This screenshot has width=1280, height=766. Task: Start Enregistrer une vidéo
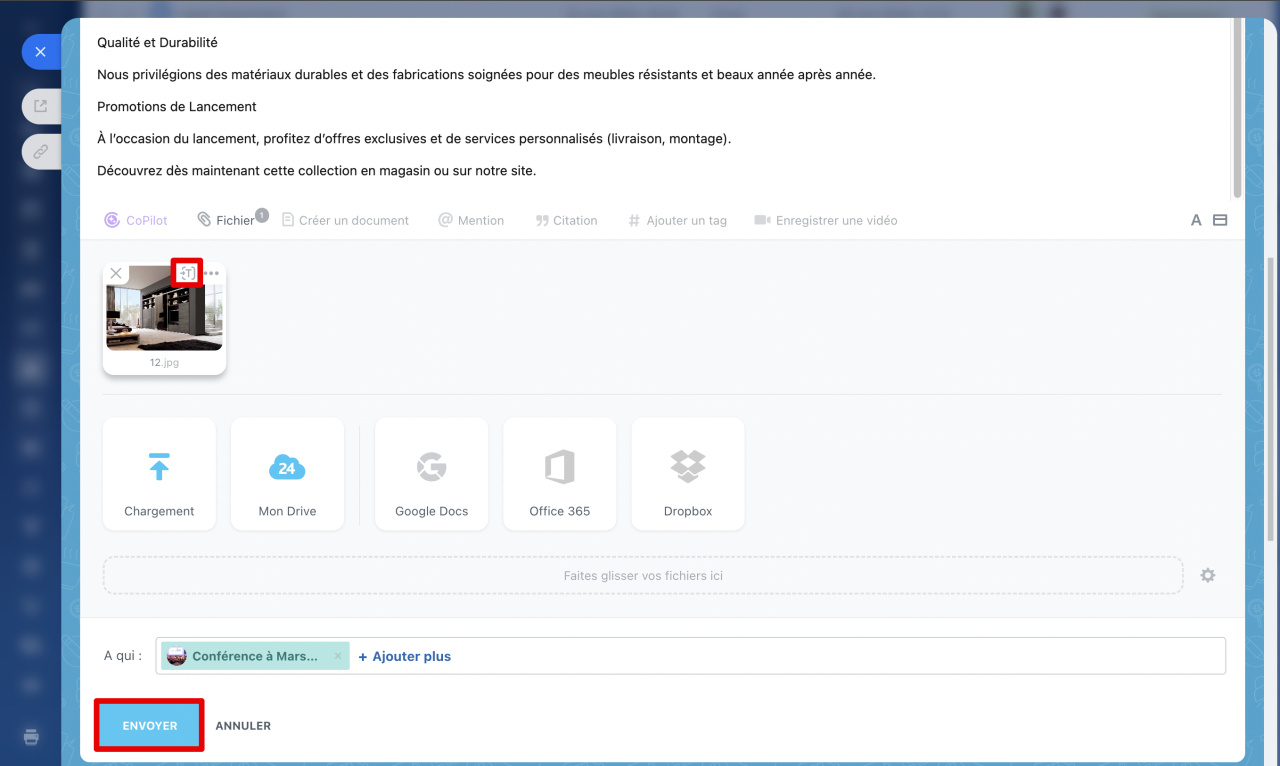826,220
